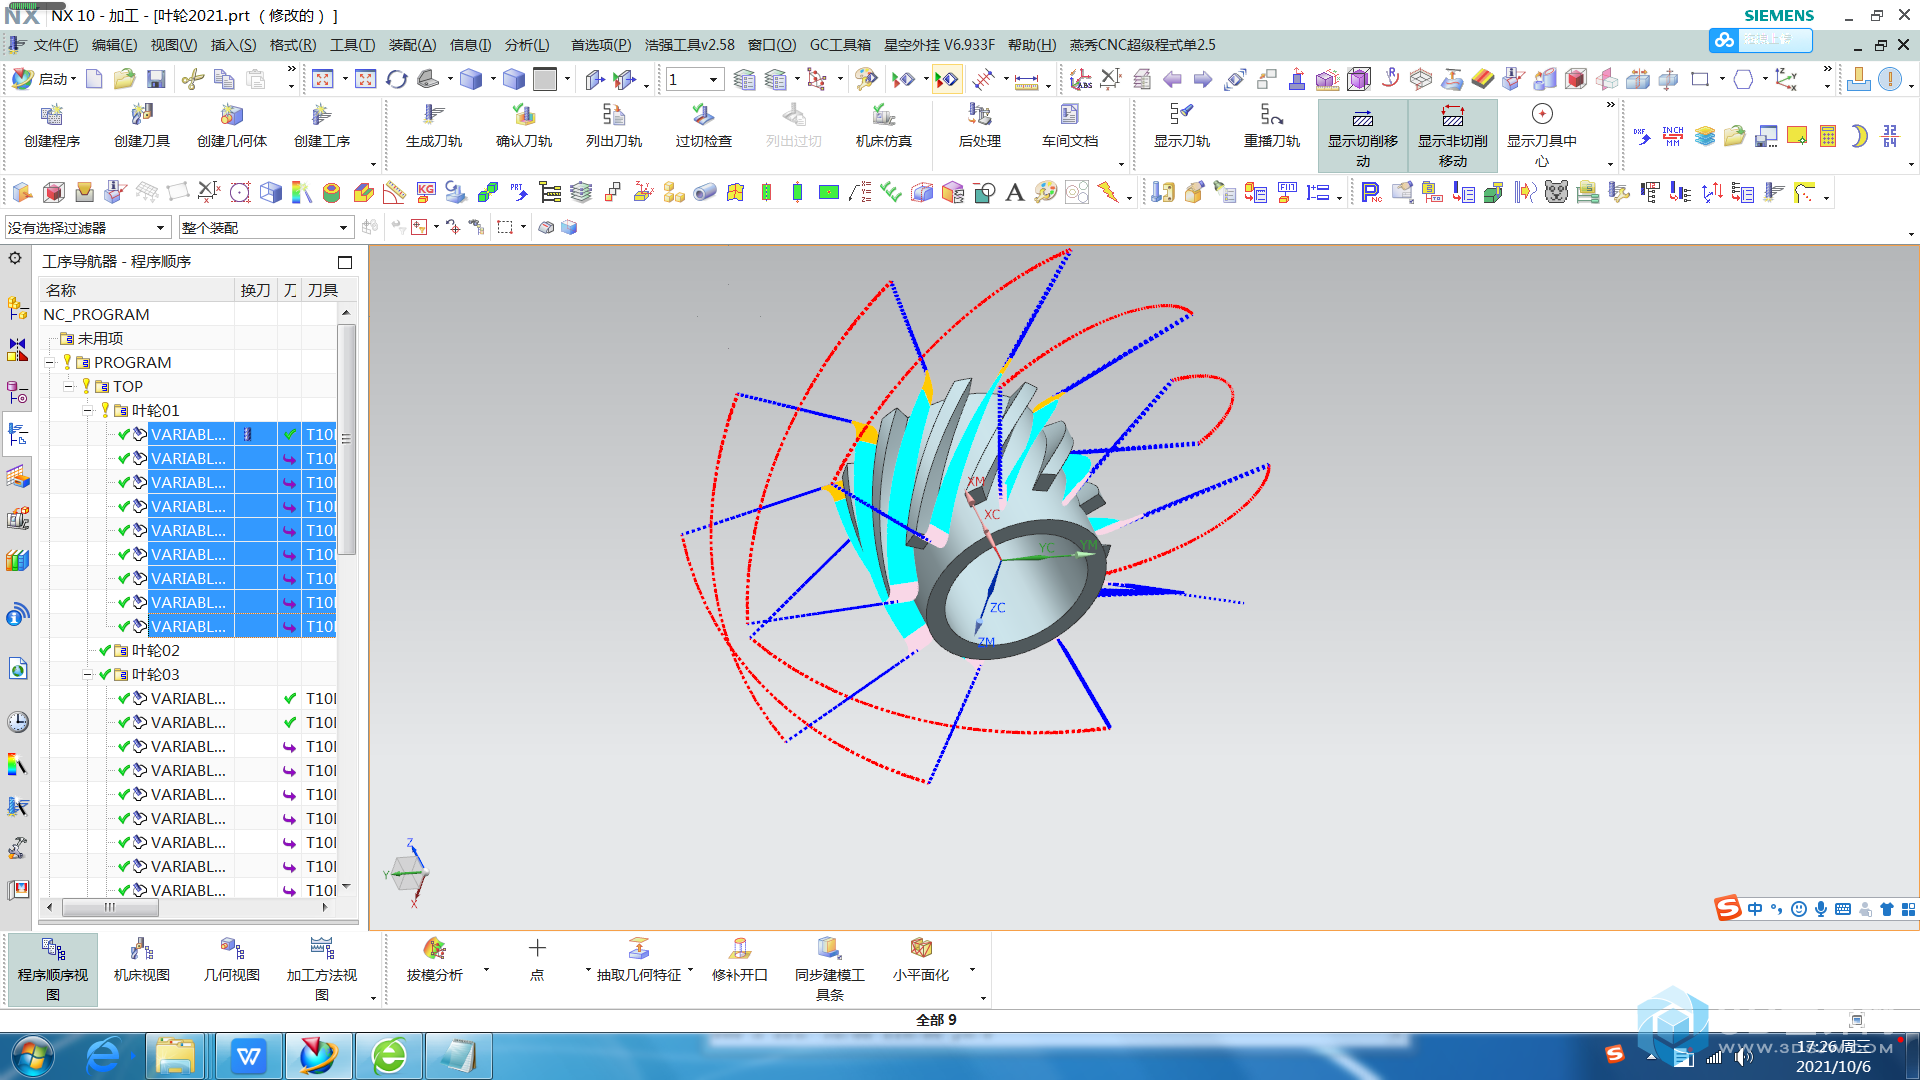Switch to 几何视图 geometry view
Screen dimensions: 1920x1080
232,960
